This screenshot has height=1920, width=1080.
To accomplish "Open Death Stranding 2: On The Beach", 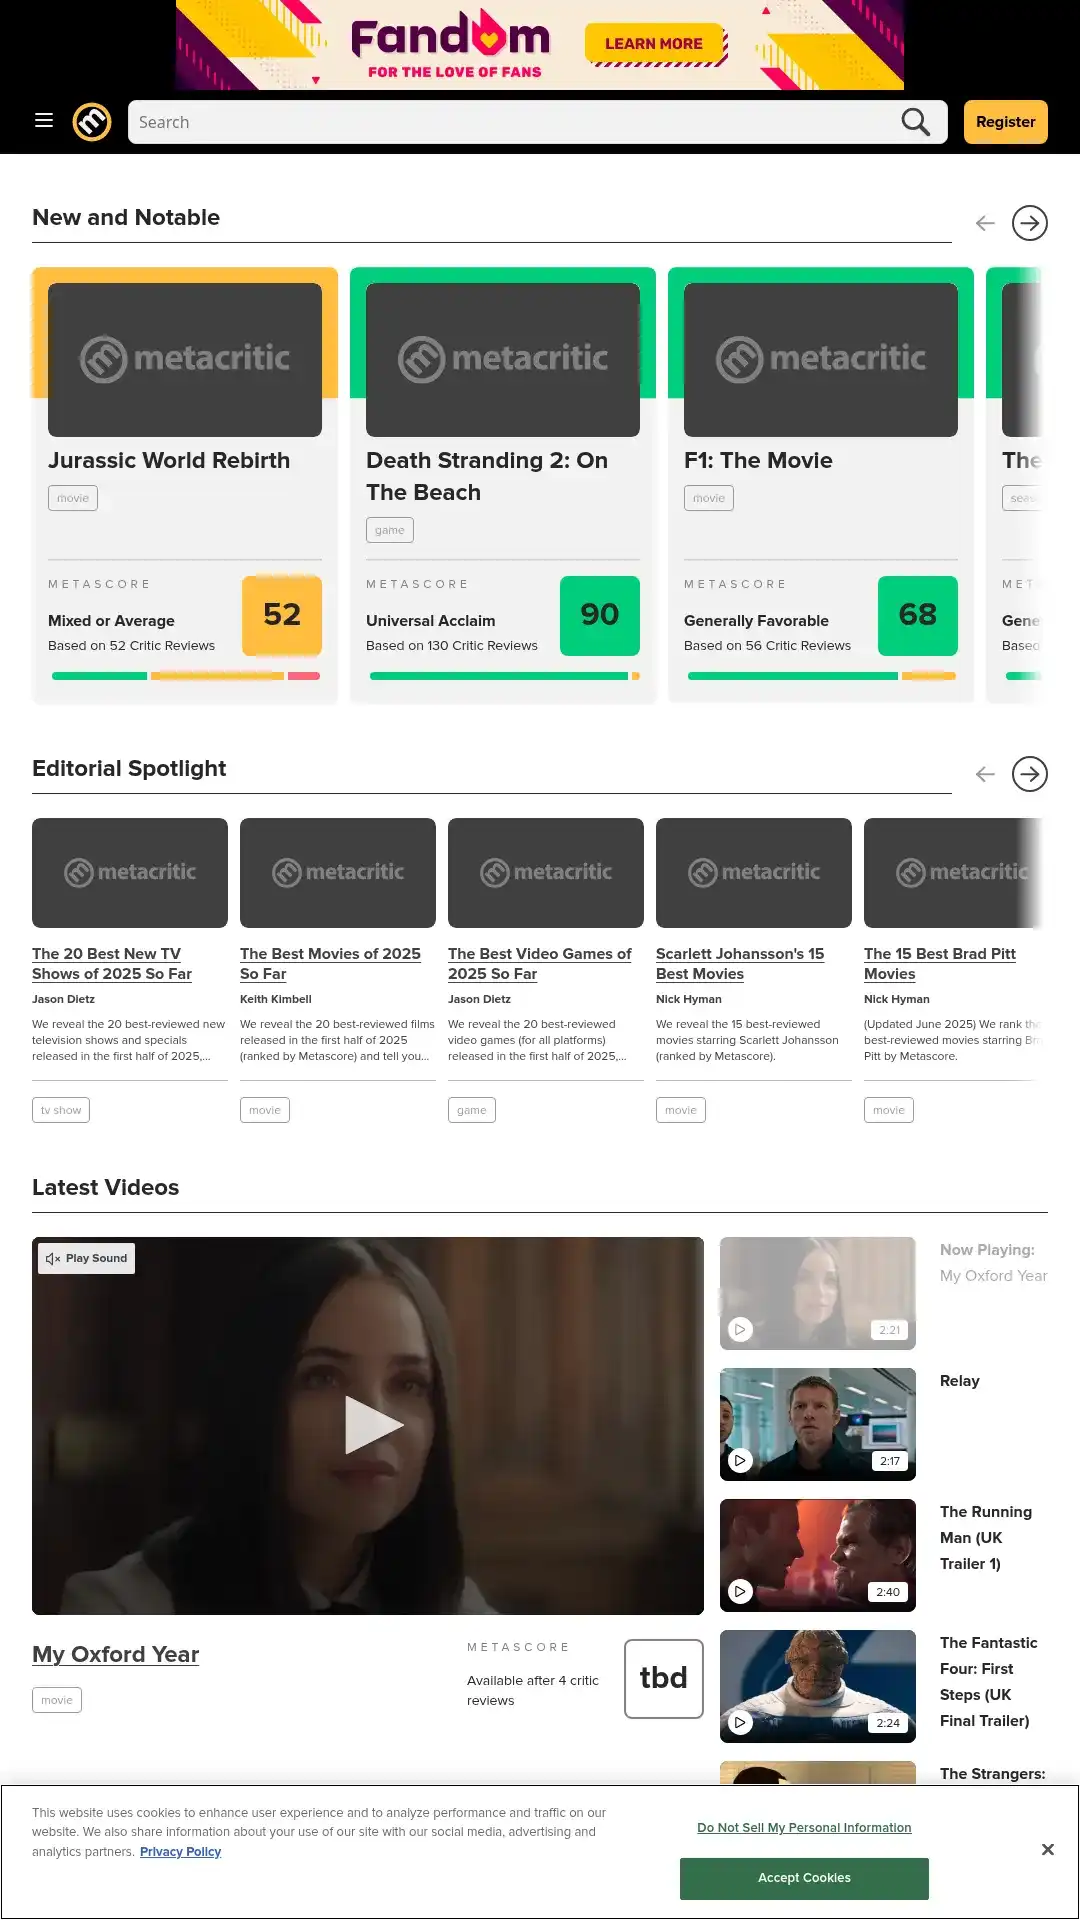I will click(487, 476).
